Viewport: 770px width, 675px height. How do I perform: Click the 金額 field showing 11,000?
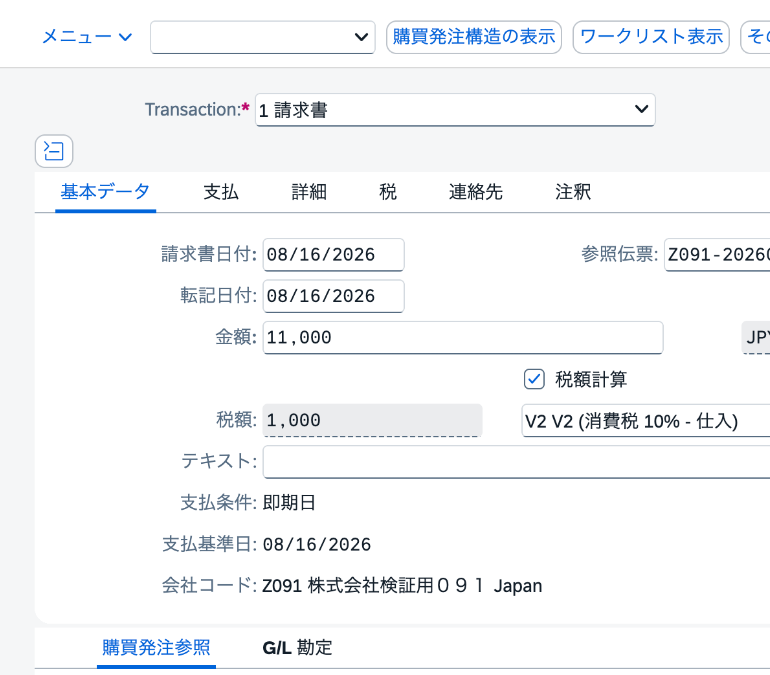tap(463, 338)
